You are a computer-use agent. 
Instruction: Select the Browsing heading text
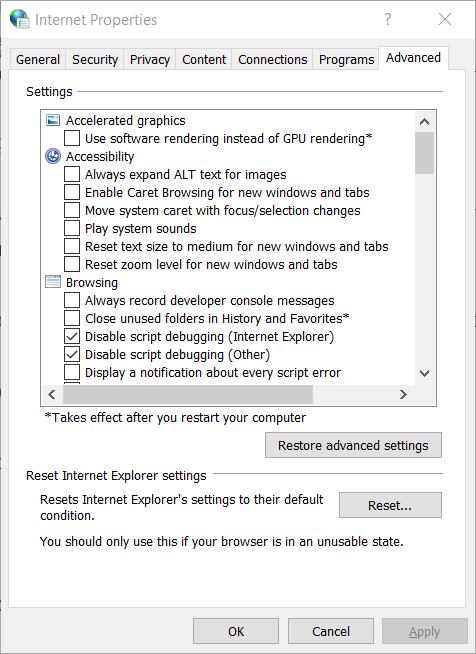[92, 282]
